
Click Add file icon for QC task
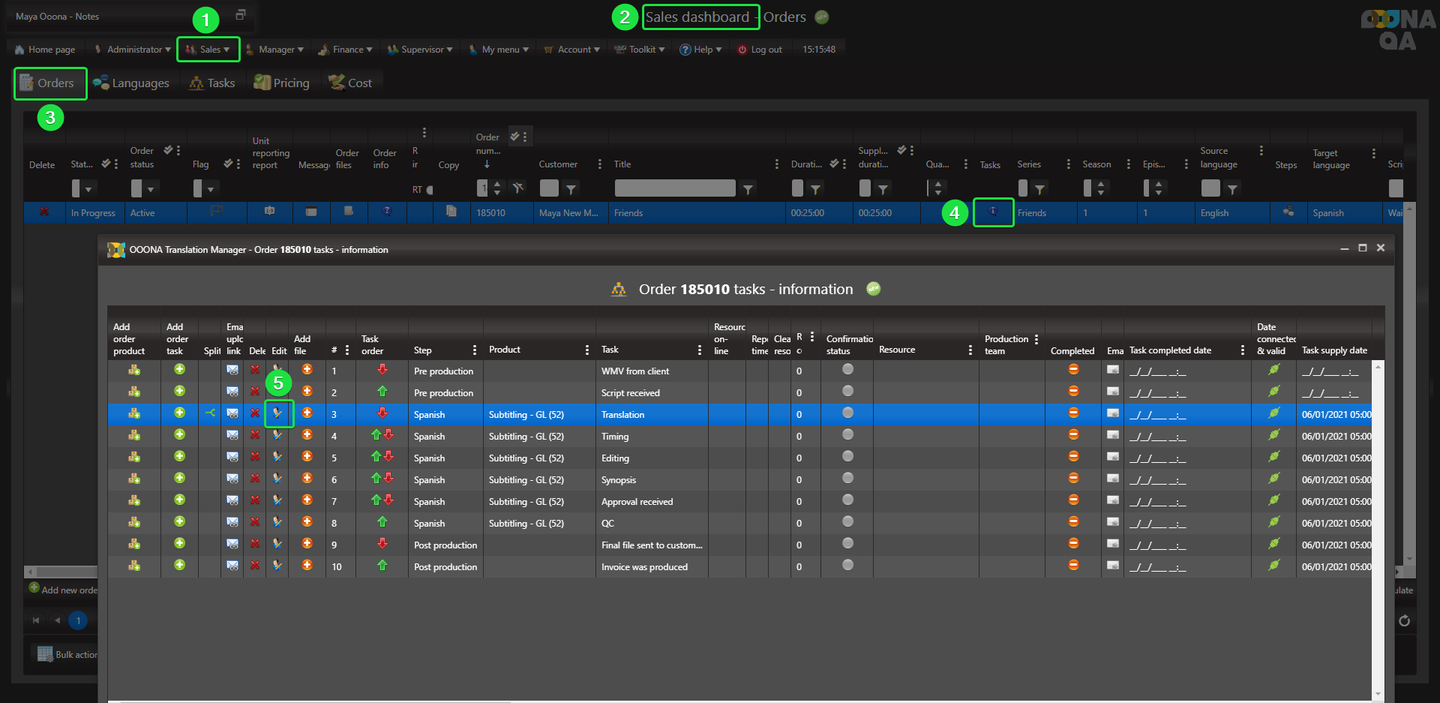(x=307, y=523)
